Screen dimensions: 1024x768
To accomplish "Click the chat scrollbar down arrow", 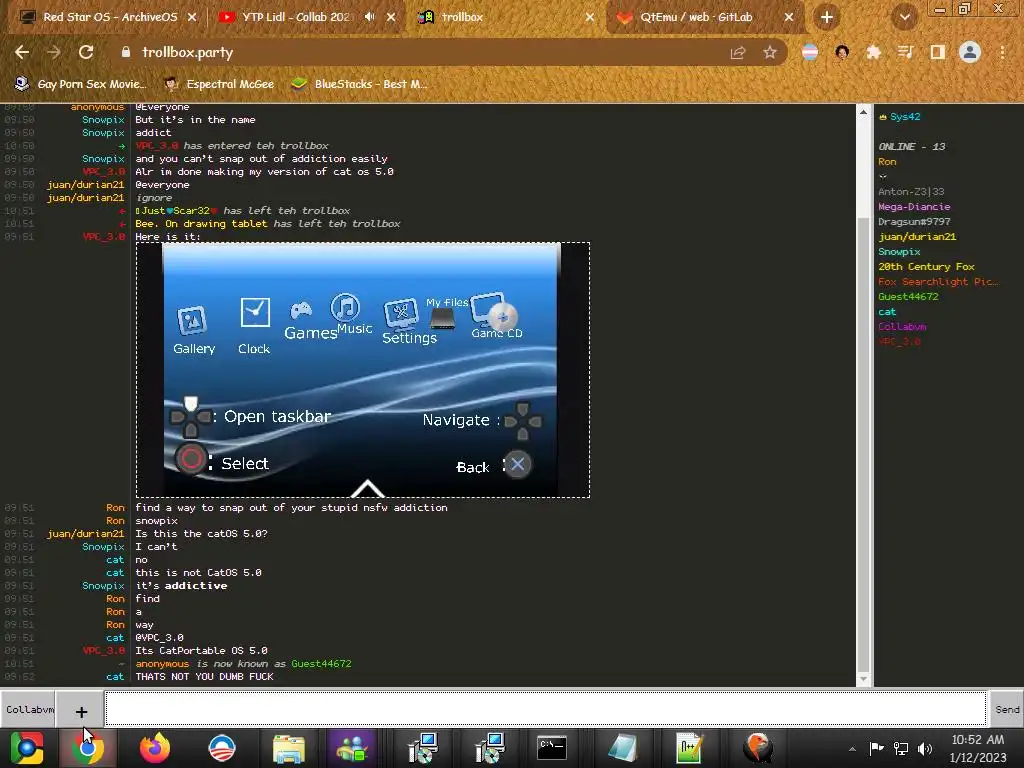I will pos(863,679).
